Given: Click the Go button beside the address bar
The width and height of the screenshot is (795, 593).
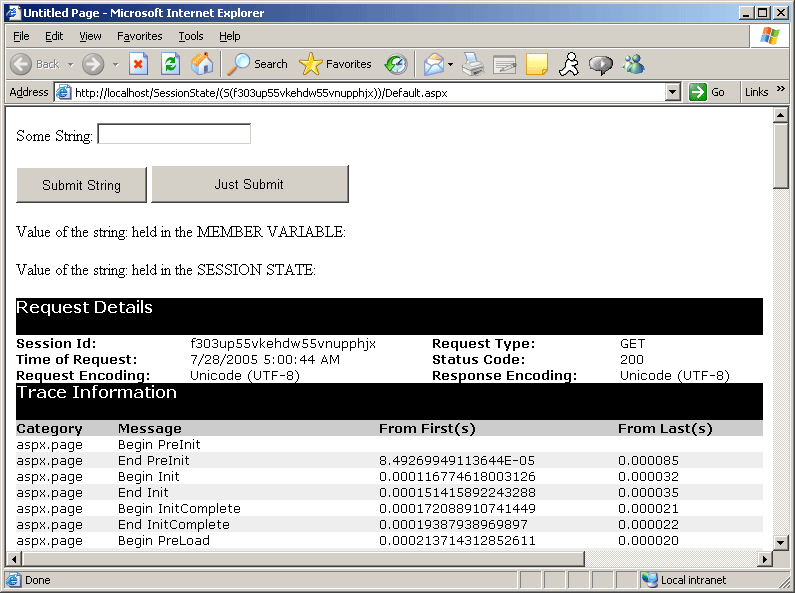Looking at the screenshot, I should pyautogui.click(x=708, y=92).
